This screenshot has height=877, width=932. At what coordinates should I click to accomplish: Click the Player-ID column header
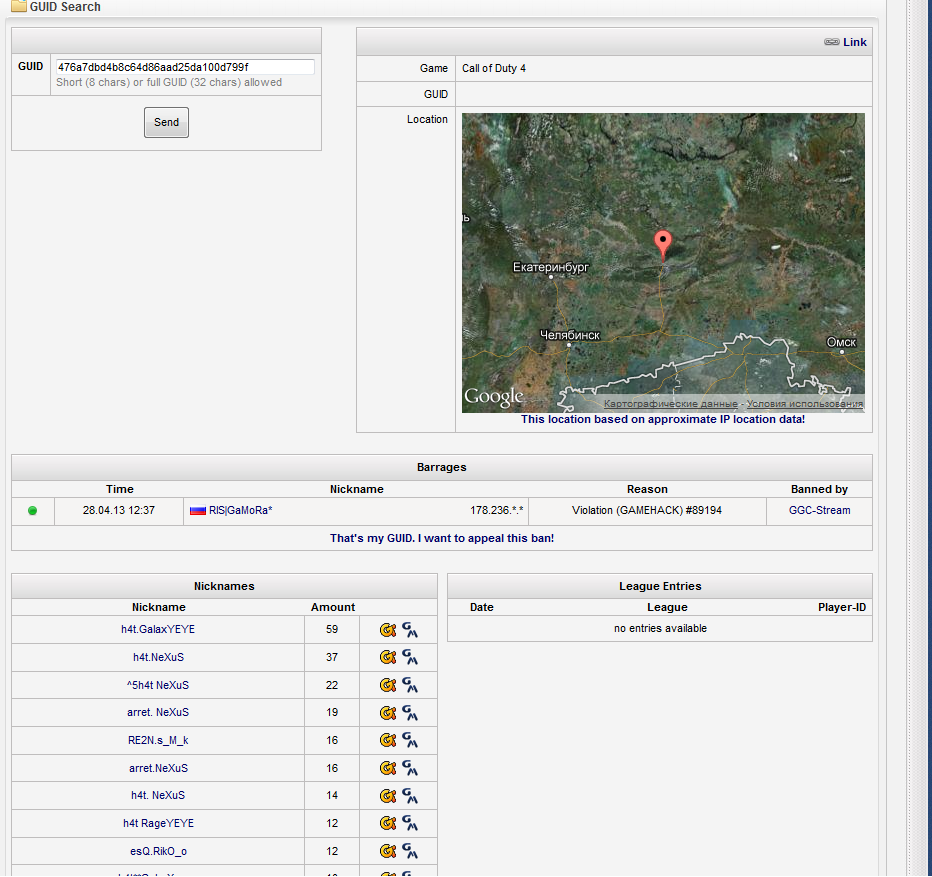842,607
